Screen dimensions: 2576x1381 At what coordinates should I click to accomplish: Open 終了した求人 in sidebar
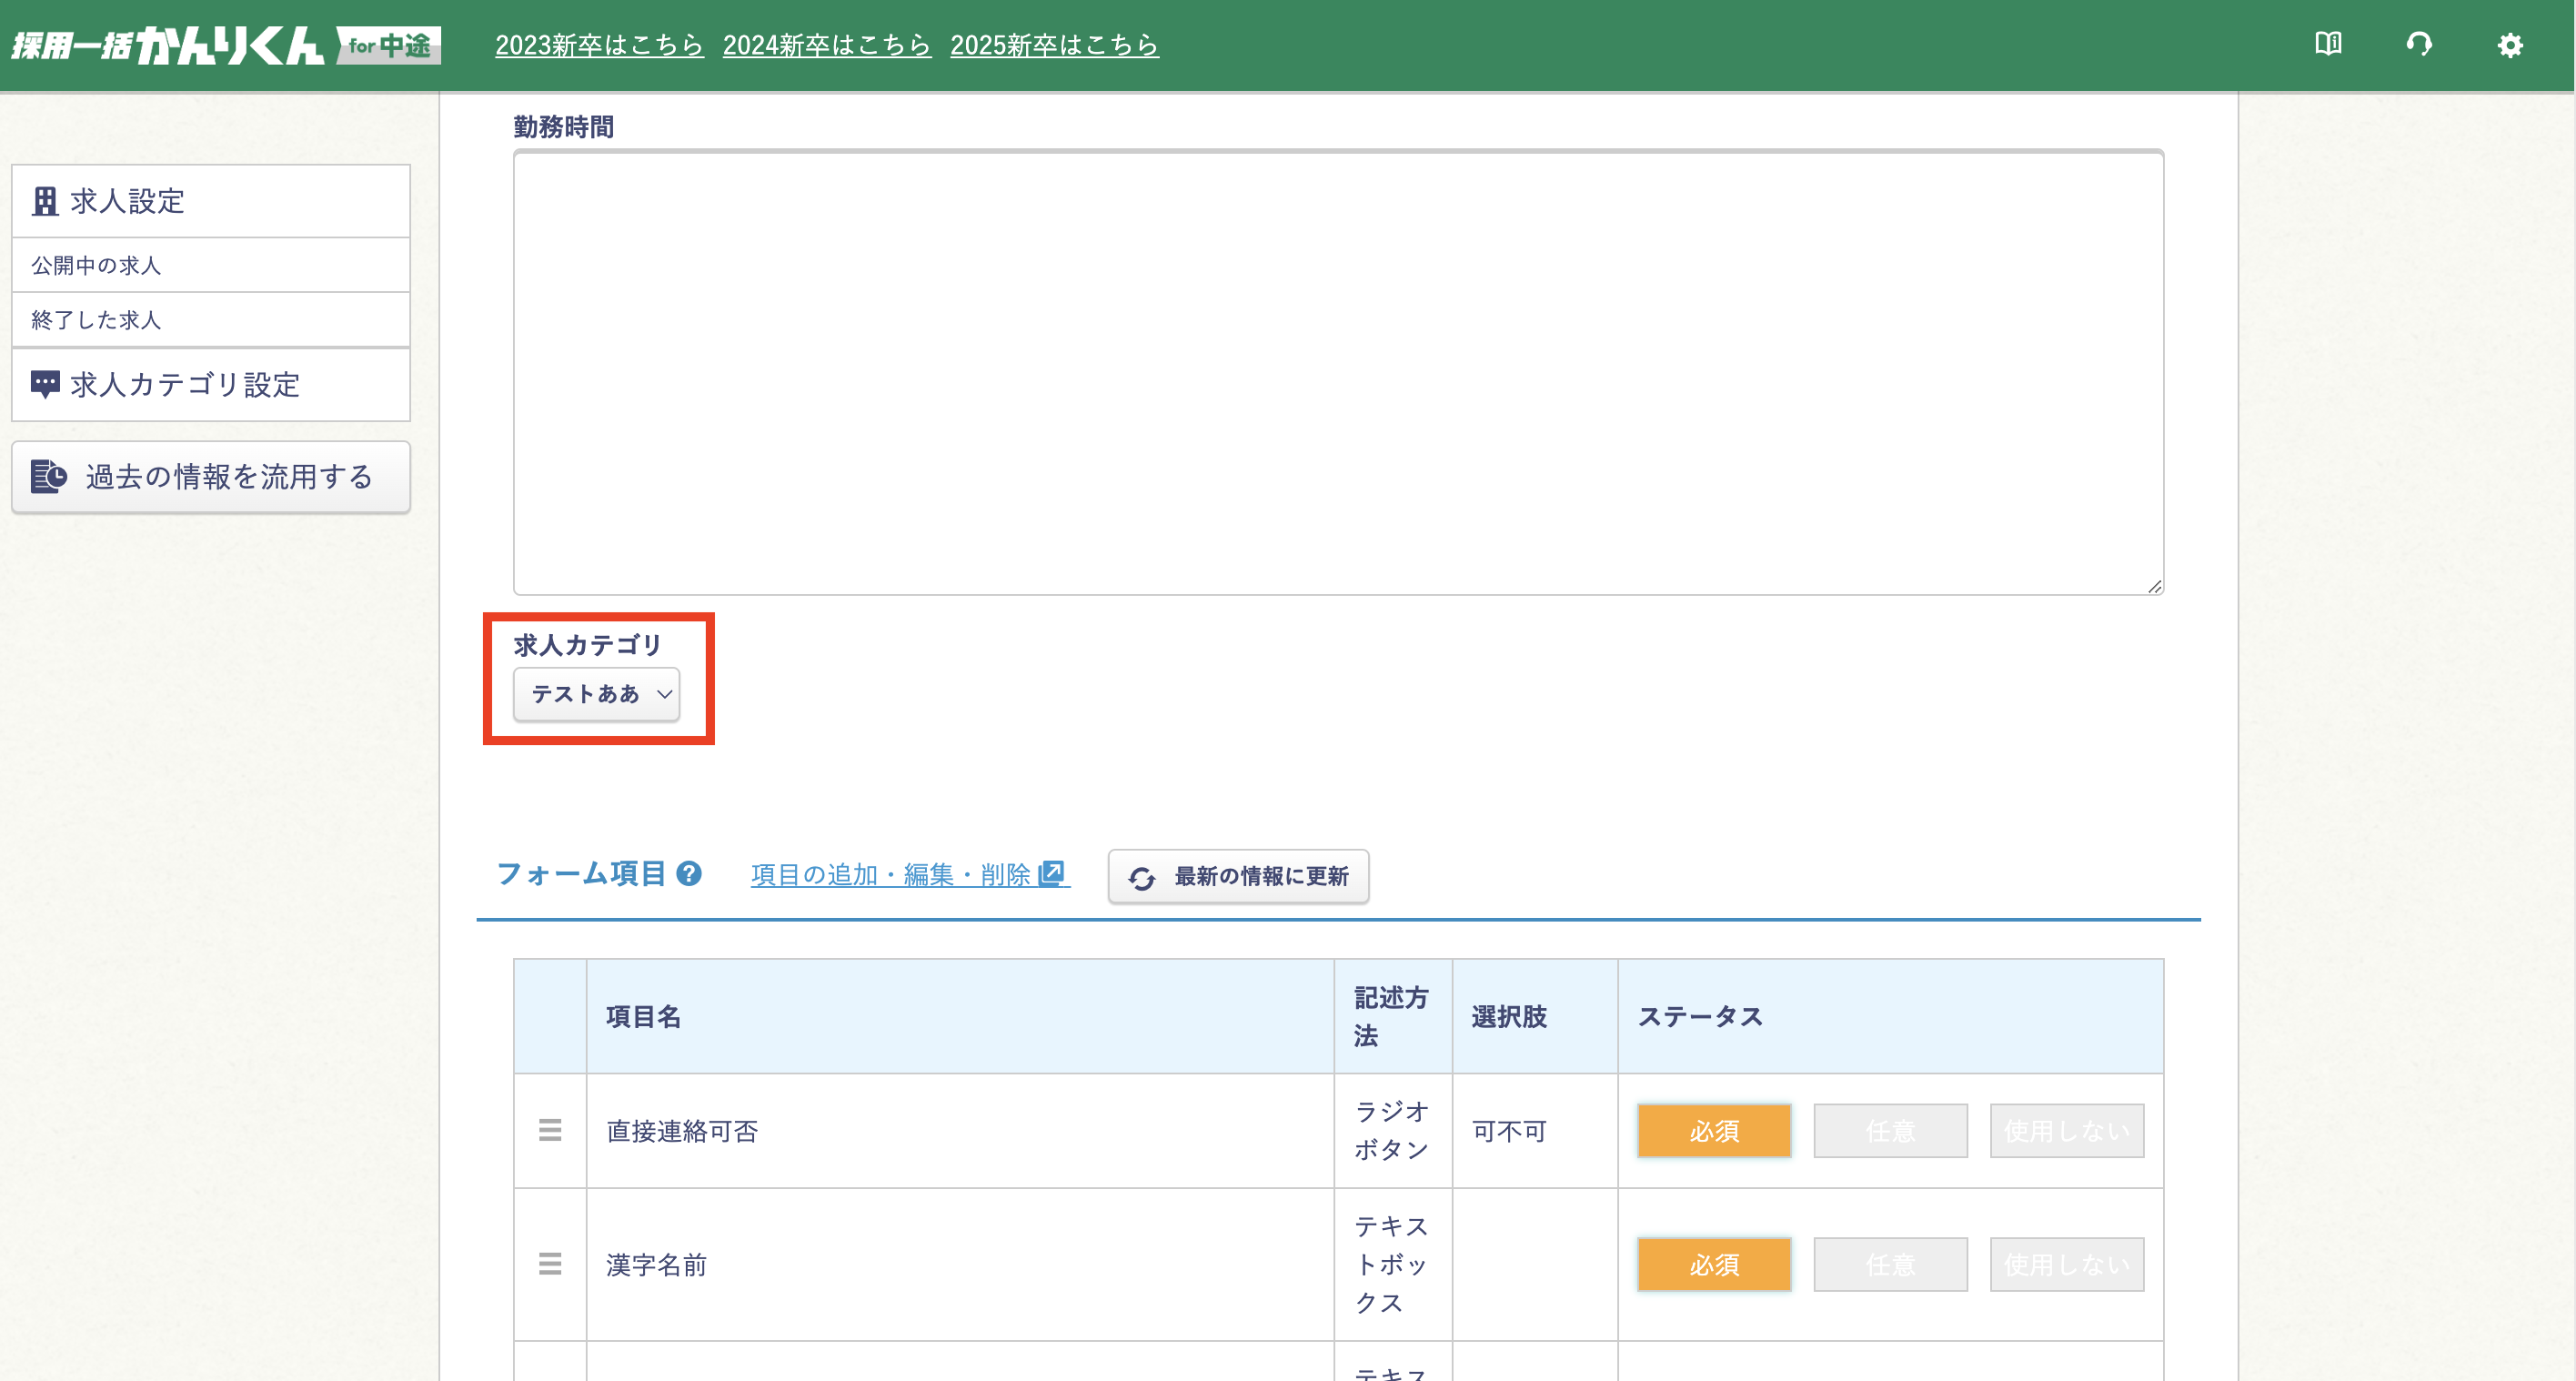coord(96,320)
